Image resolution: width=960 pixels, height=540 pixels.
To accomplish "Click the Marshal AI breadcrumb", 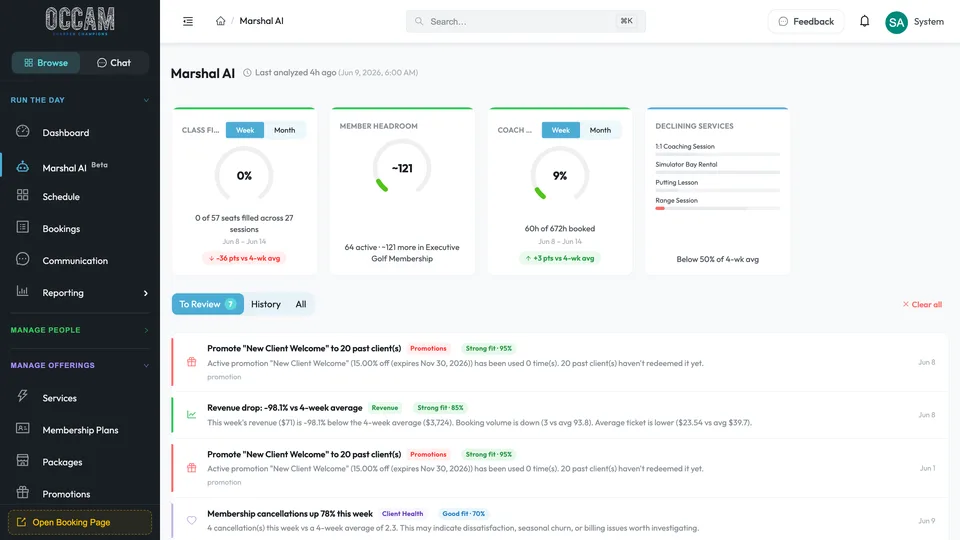I will coord(261,21).
